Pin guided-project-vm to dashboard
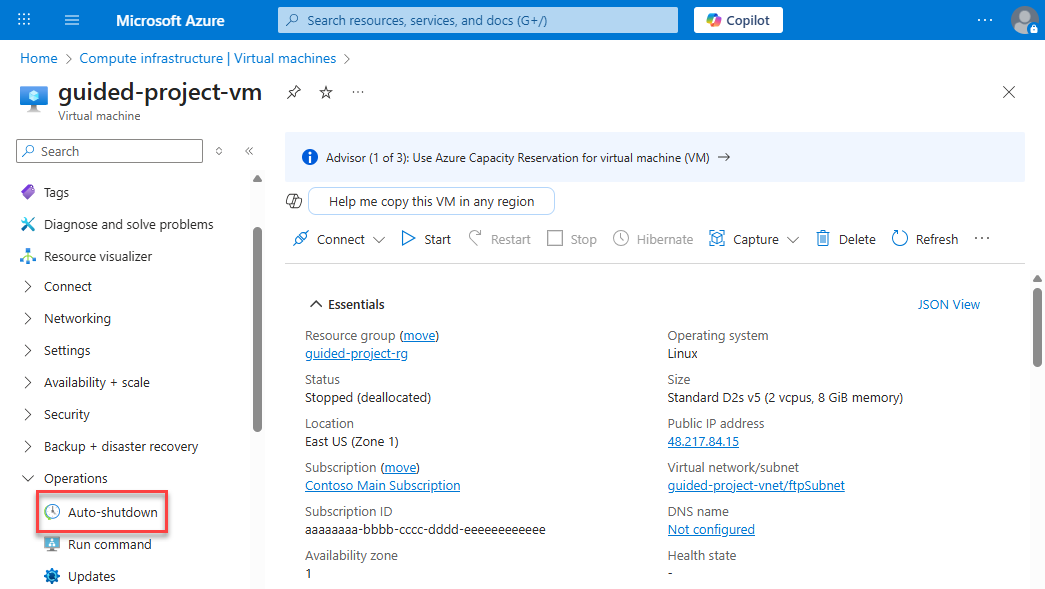 (294, 93)
